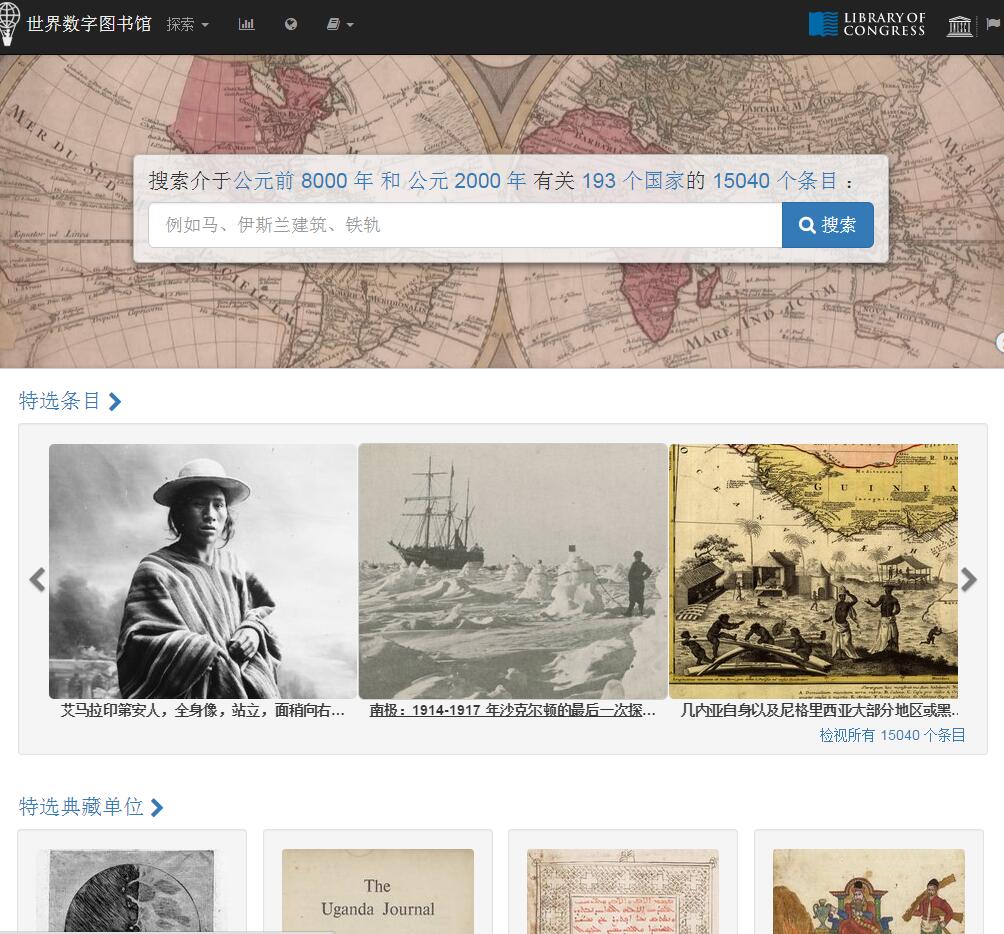Open the 特选典藏单位 section heading

coord(91,807)
